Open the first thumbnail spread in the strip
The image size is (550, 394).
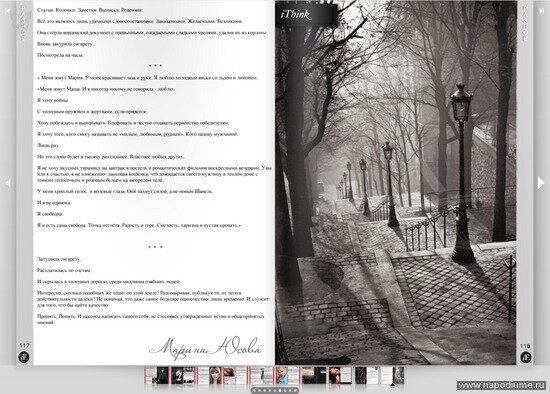pos(156,375)
